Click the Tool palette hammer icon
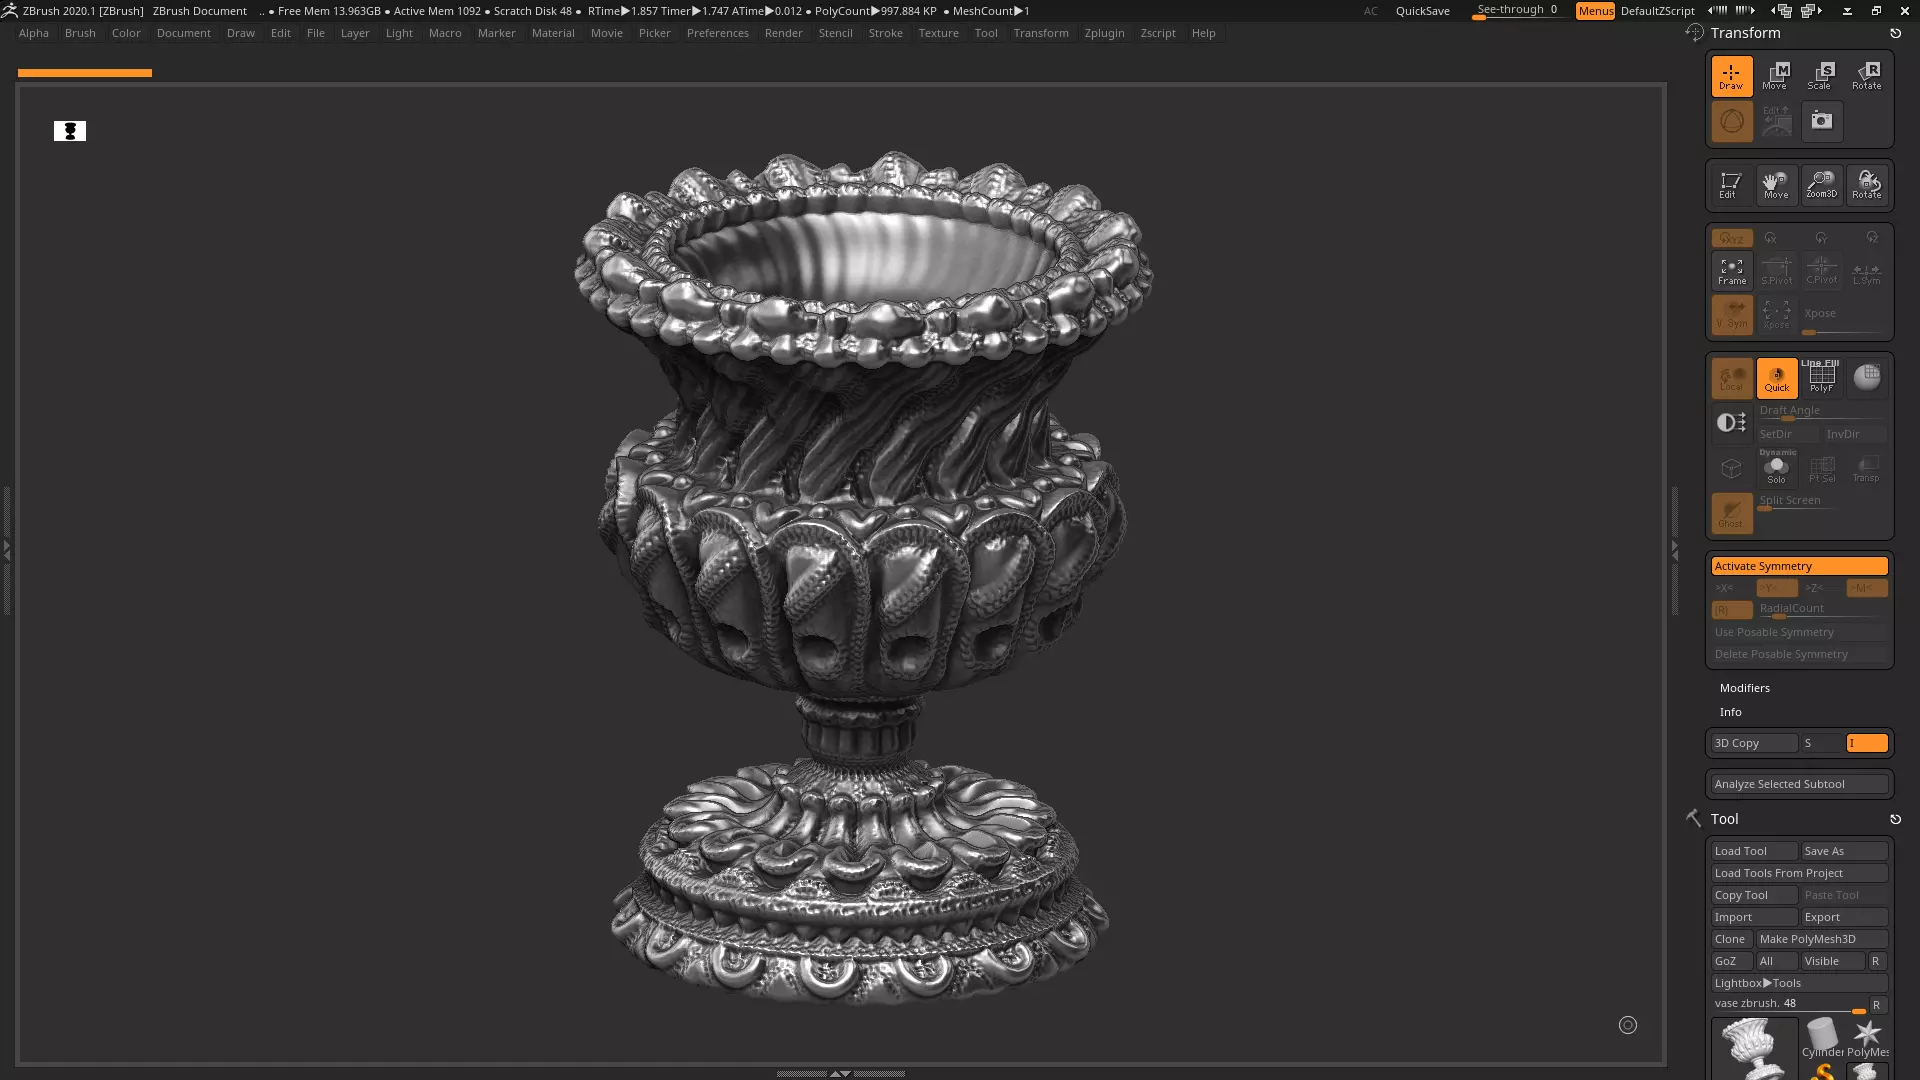1920x1080 pixels. click(1694, 818)
